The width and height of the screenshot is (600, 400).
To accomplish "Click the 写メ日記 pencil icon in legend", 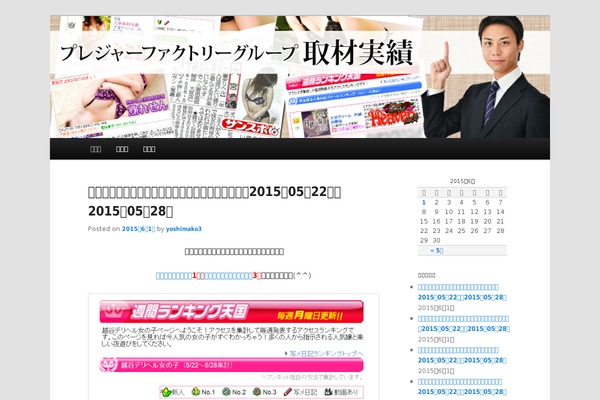I will tap(288, 392).
